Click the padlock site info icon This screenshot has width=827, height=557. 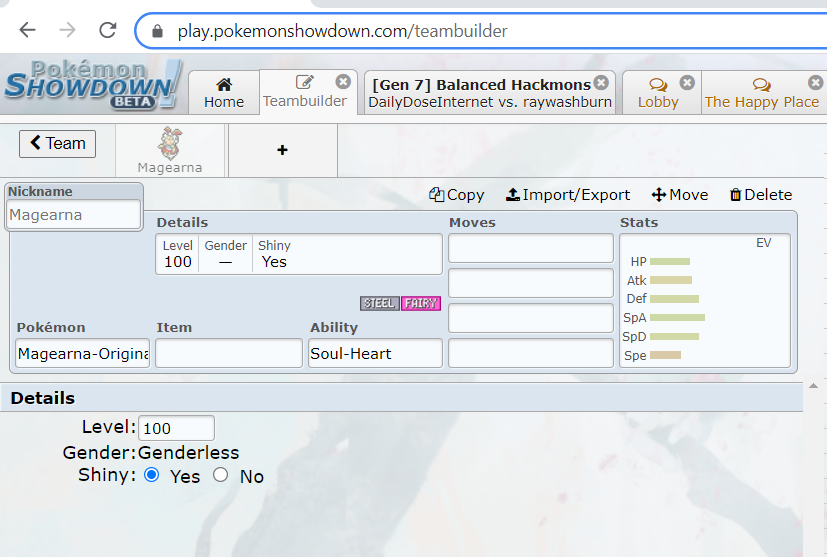click(x=157, y=31)
